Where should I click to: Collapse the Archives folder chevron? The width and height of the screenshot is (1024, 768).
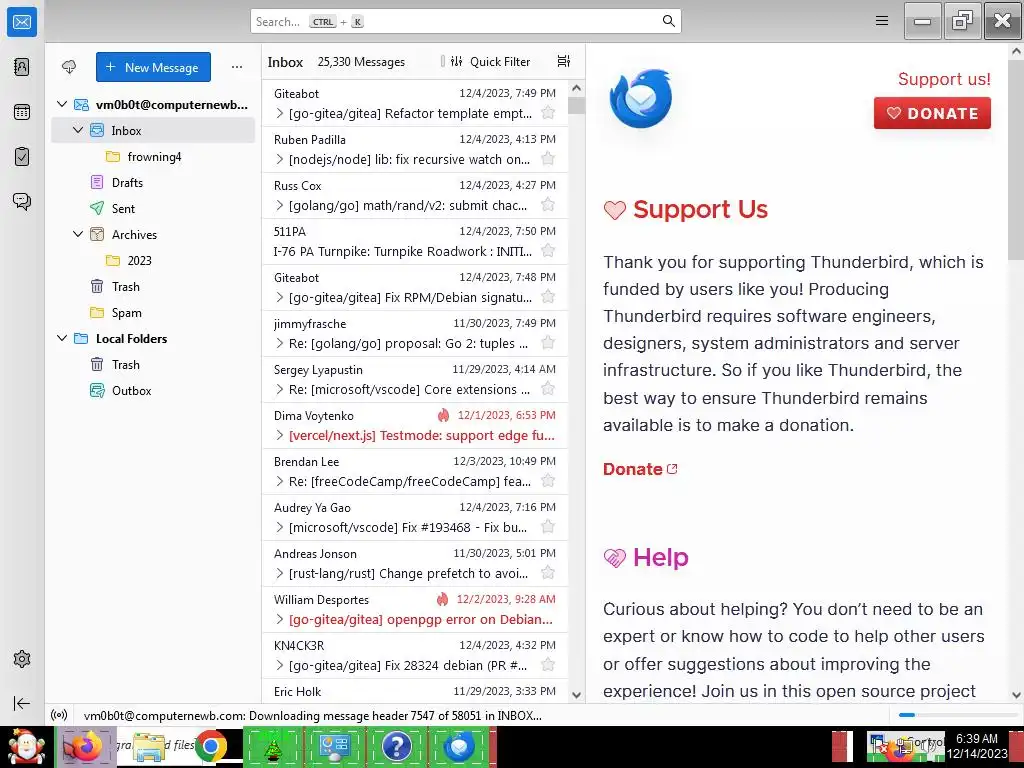78,234
